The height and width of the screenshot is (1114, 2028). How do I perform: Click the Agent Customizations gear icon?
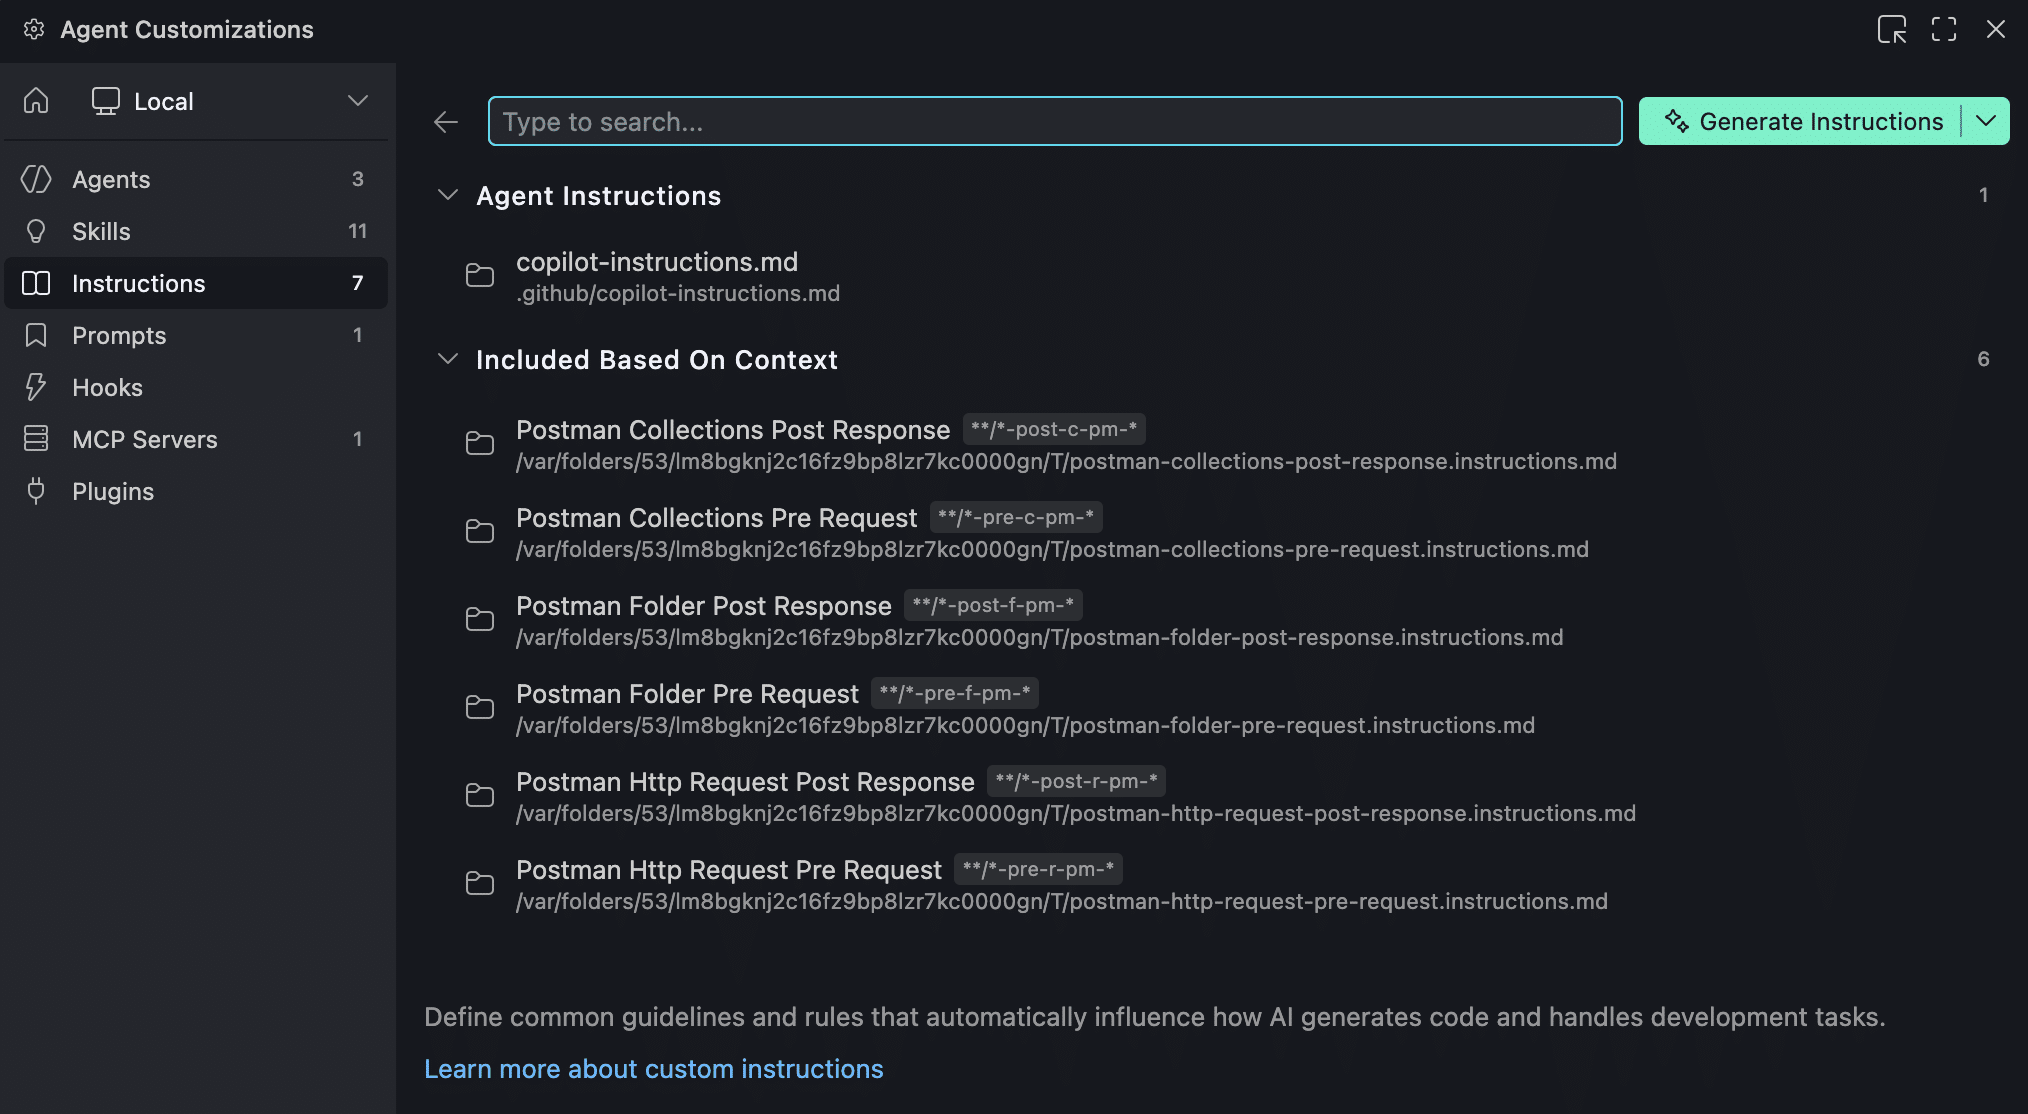(34, 29)
